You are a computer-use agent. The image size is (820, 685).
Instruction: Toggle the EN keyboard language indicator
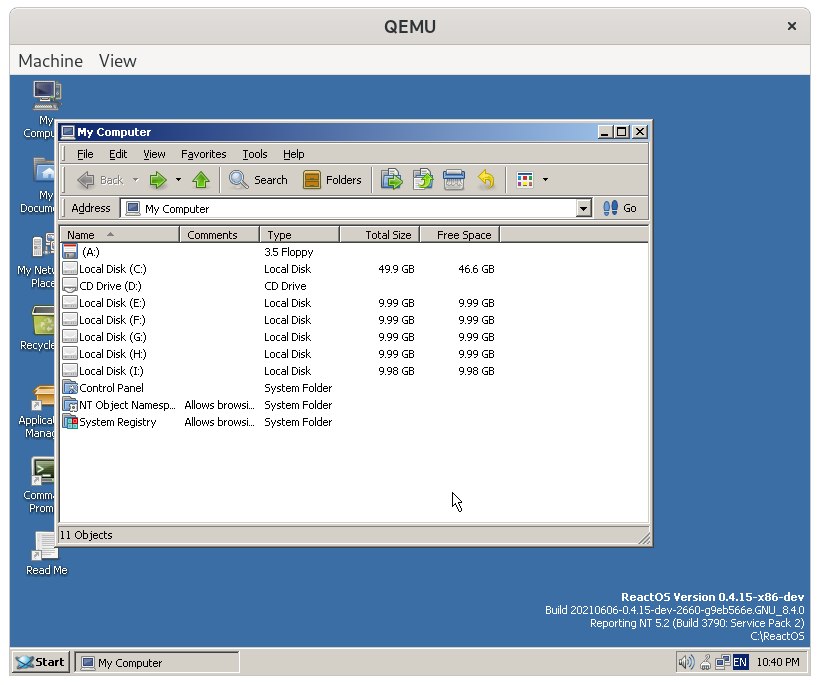click(741, 663)
